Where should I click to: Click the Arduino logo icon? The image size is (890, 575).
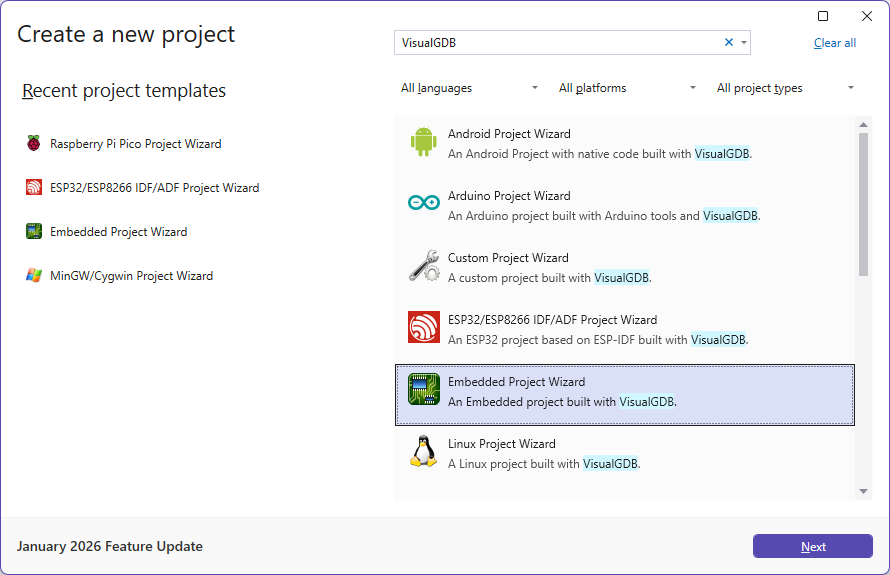(424, 204)
